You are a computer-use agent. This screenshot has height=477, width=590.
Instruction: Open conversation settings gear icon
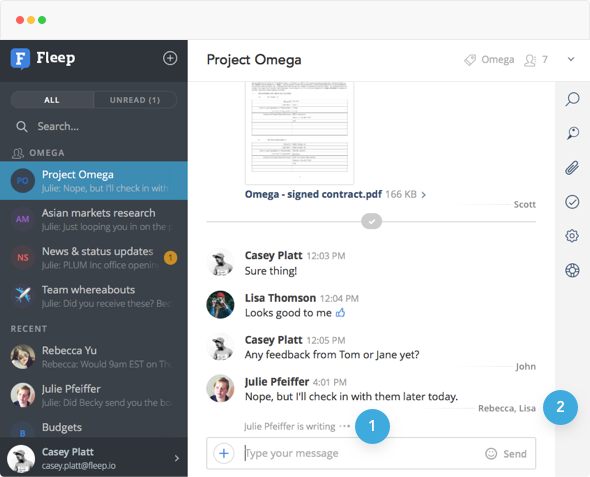(572, 236)
